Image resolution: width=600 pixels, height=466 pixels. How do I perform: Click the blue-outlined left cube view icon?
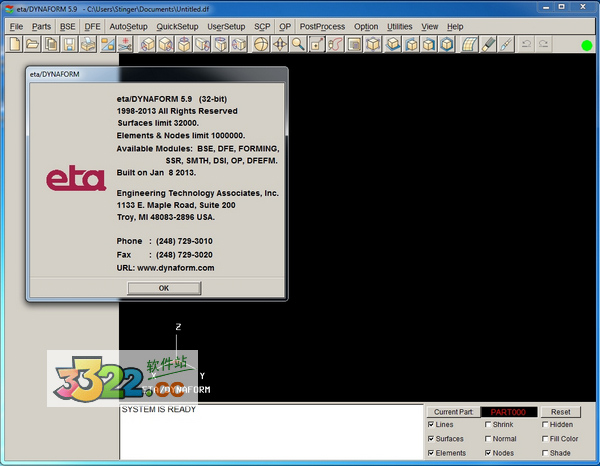click(x=411, y=44)
